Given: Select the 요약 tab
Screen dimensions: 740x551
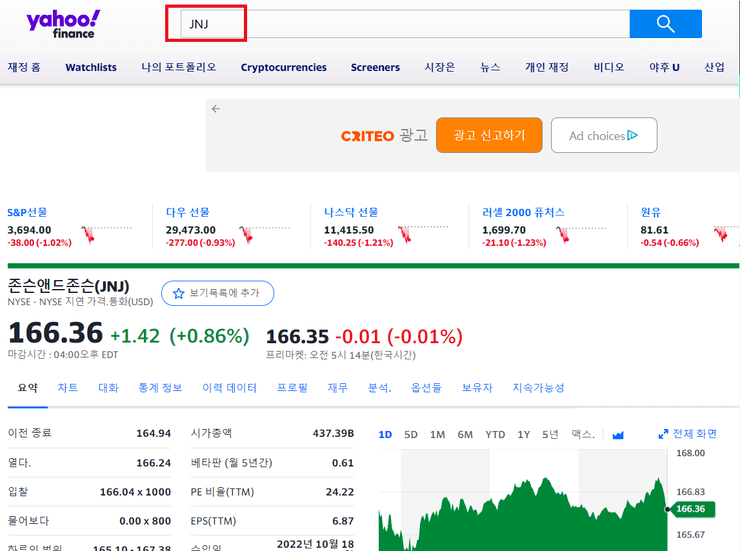Looking at the screenshot, I should (27, 388).
